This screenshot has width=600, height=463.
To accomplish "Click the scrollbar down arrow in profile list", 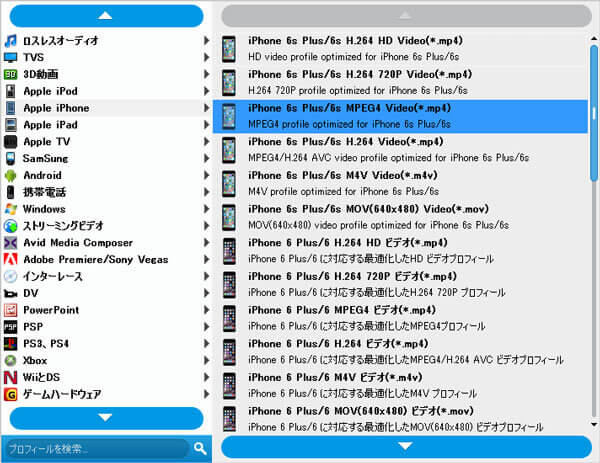I will 594,424.
